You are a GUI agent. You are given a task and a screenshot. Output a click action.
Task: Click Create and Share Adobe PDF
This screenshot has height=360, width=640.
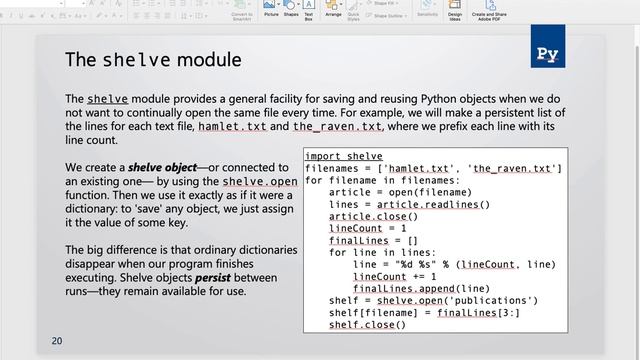489,10
